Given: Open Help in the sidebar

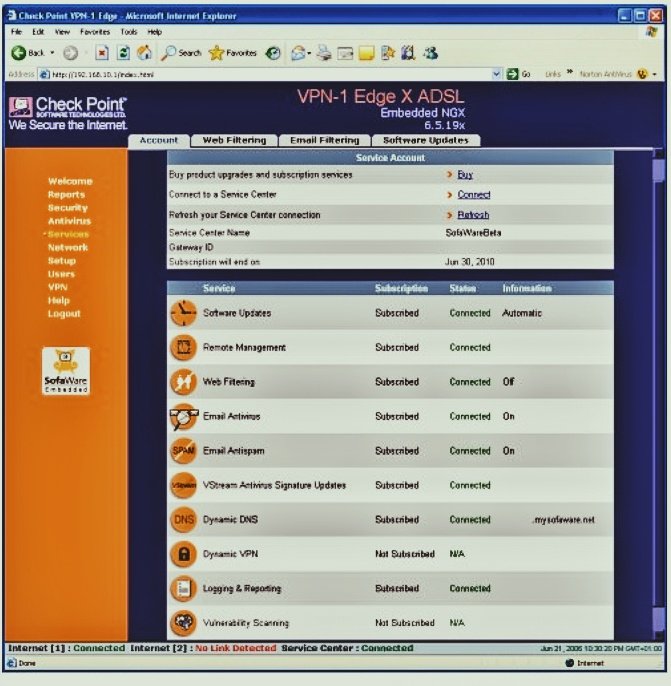Looking at the screenshot, I should point(59,301).
